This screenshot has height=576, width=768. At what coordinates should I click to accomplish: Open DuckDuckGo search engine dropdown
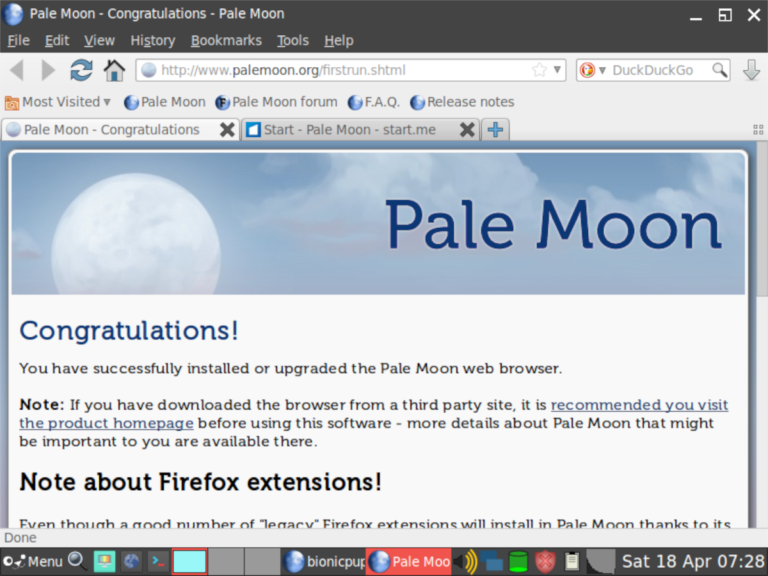[594, 70]
